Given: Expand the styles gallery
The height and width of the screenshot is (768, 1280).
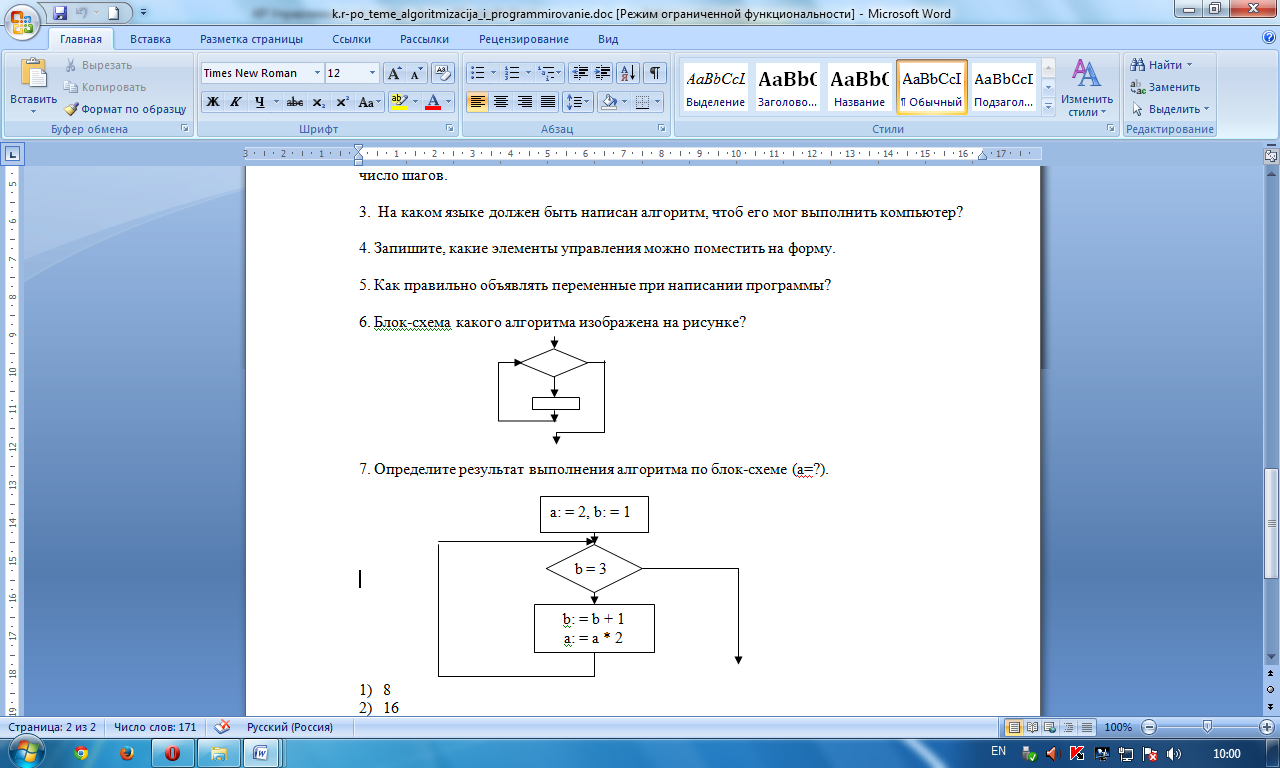Looking at the screenshot, I should click(1048, 105).
